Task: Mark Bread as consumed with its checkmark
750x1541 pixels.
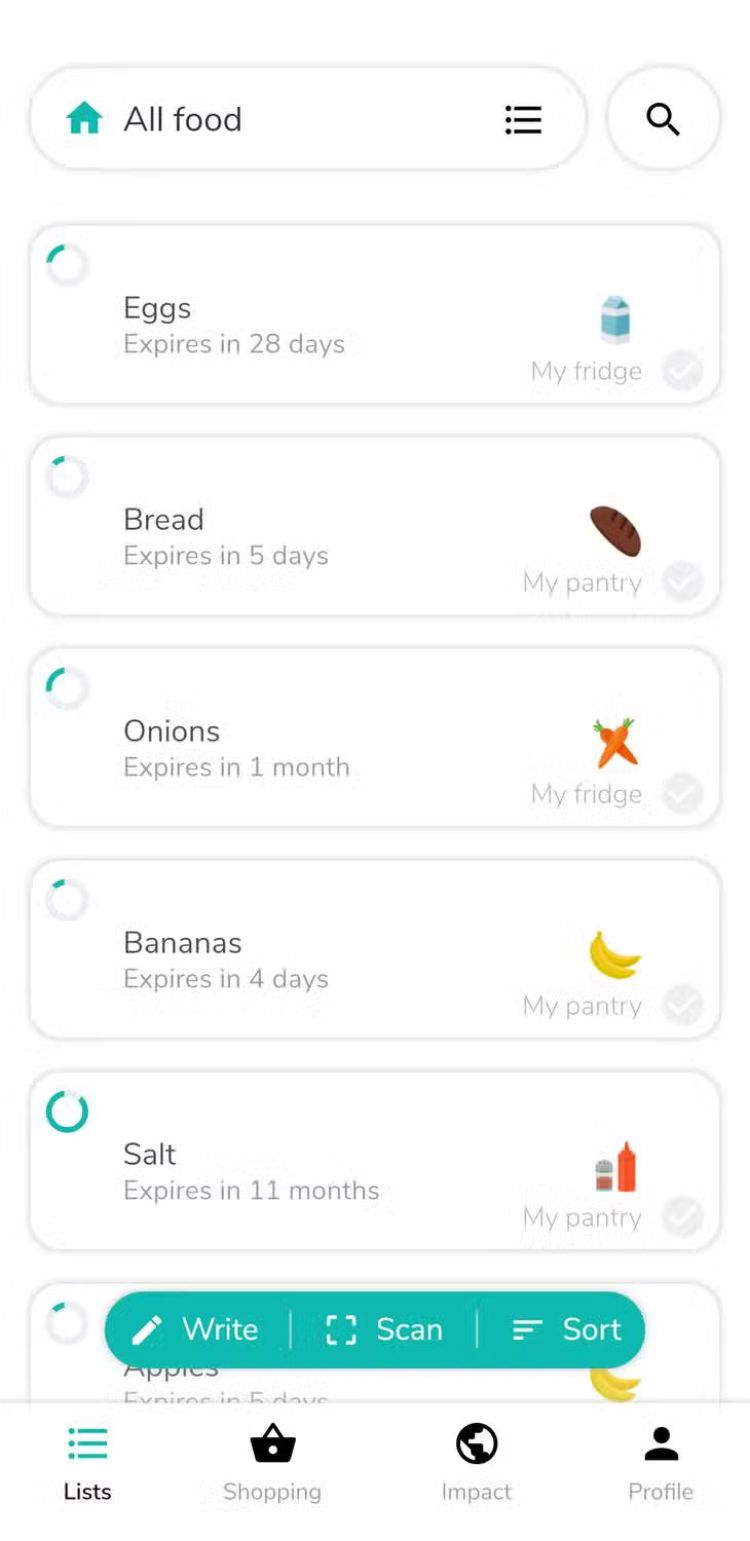Action: point(683,582)
